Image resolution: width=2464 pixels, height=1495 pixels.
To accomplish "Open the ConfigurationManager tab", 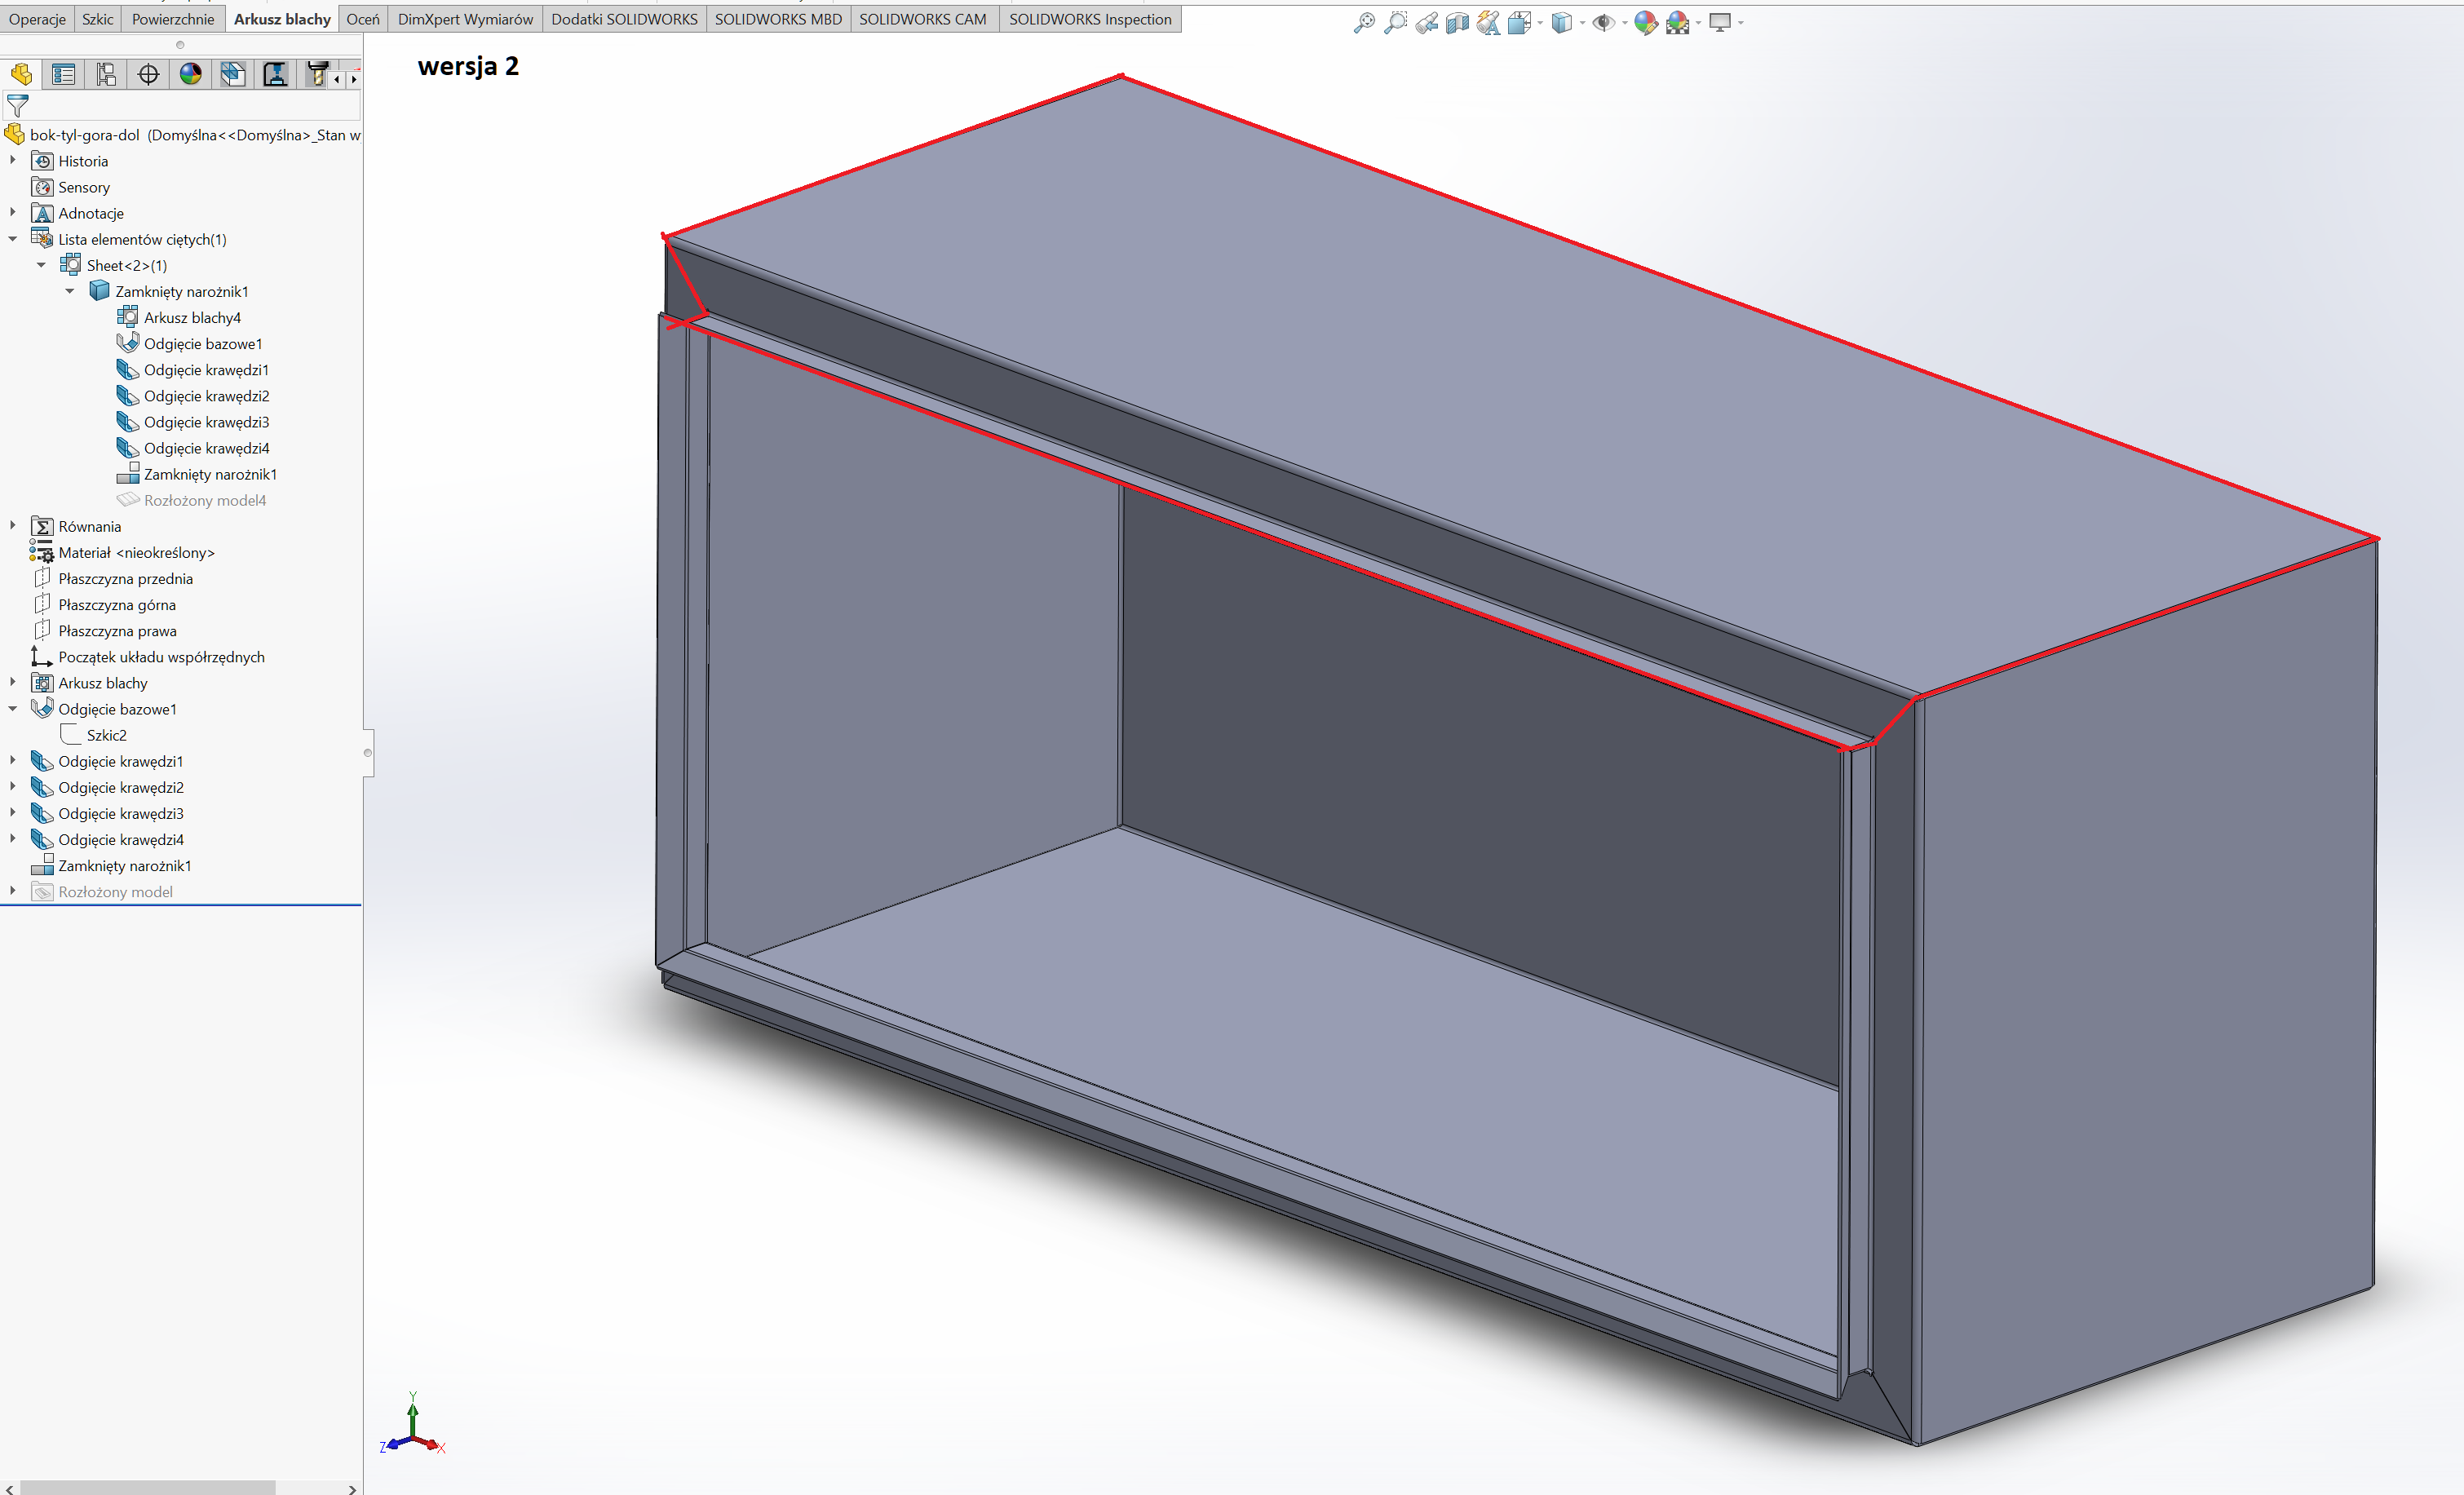I will pos(106,74).
